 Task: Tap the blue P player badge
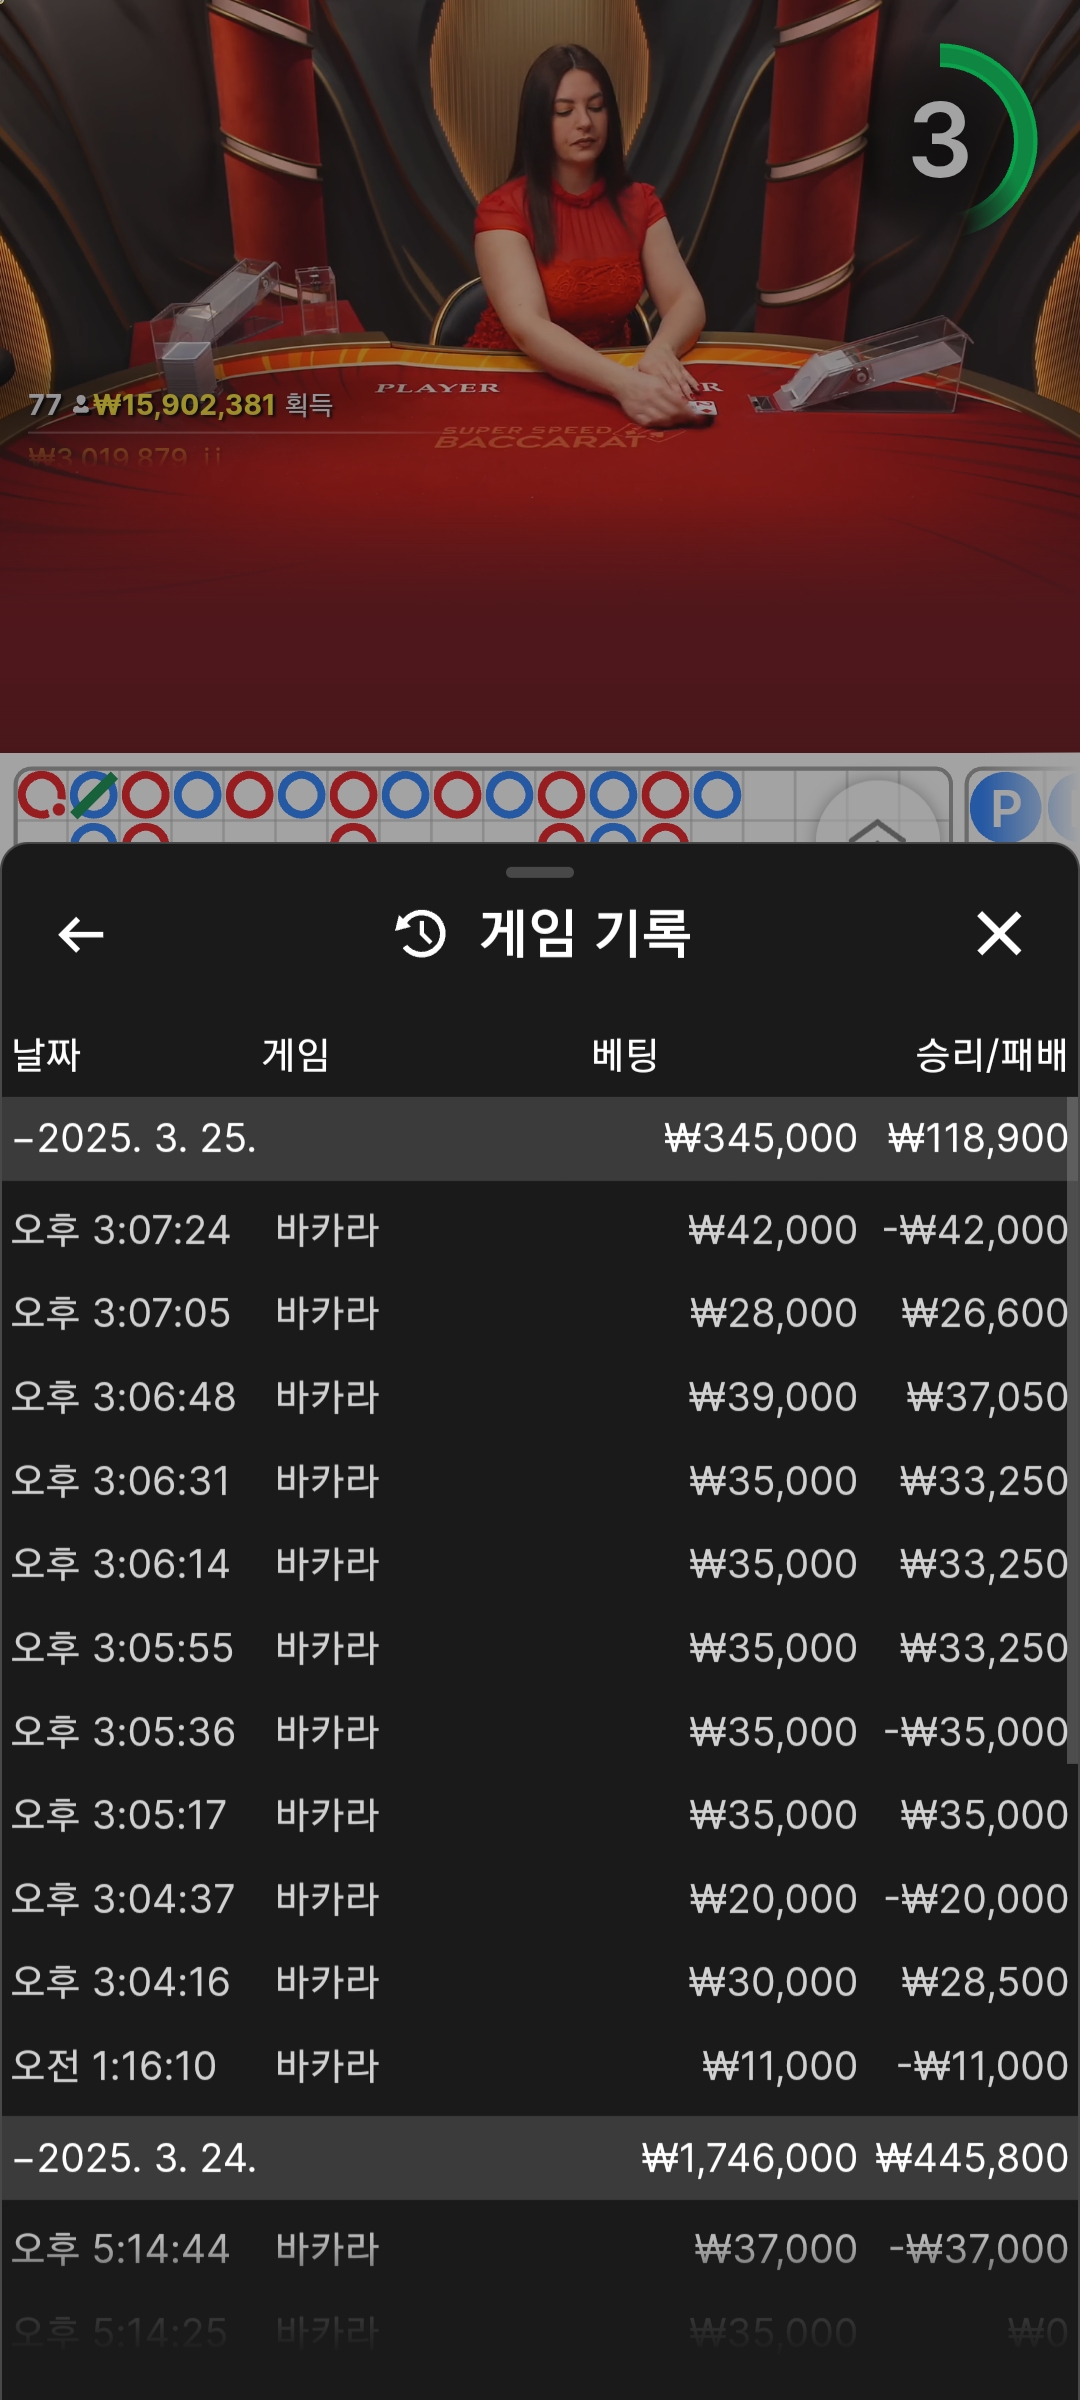[1004, 807]
